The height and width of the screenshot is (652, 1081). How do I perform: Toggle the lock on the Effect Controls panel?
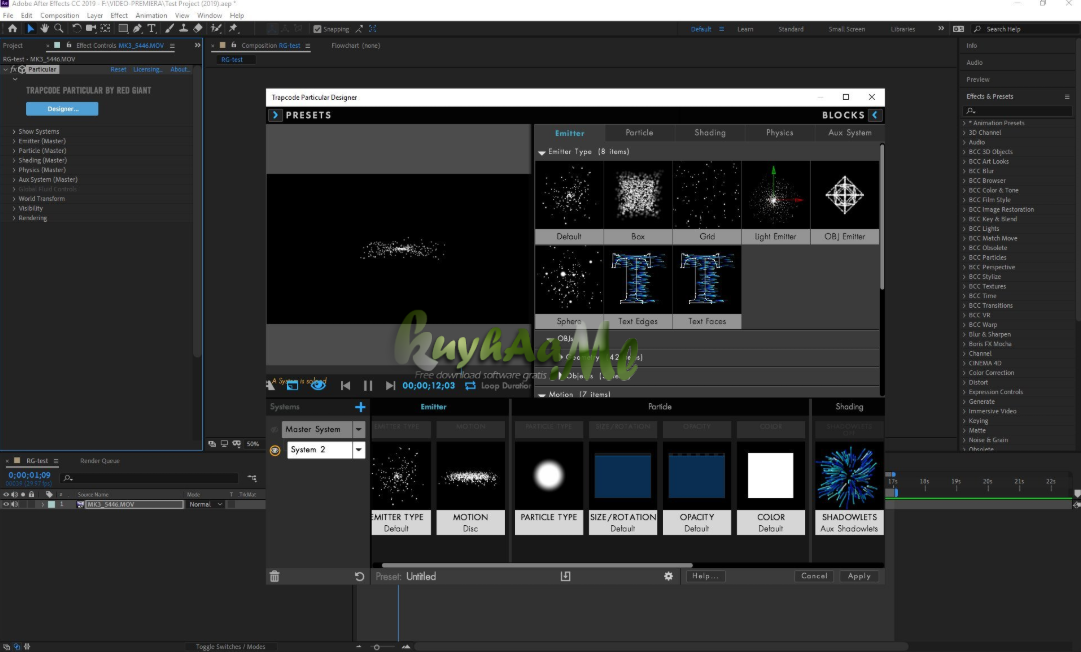[68, 45]
